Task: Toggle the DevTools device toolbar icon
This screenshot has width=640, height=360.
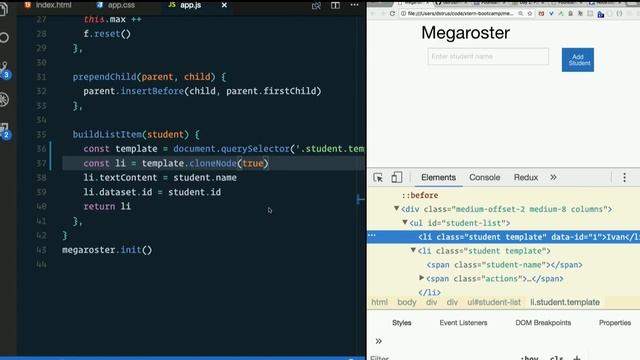Action: click(x=396, y=177)
